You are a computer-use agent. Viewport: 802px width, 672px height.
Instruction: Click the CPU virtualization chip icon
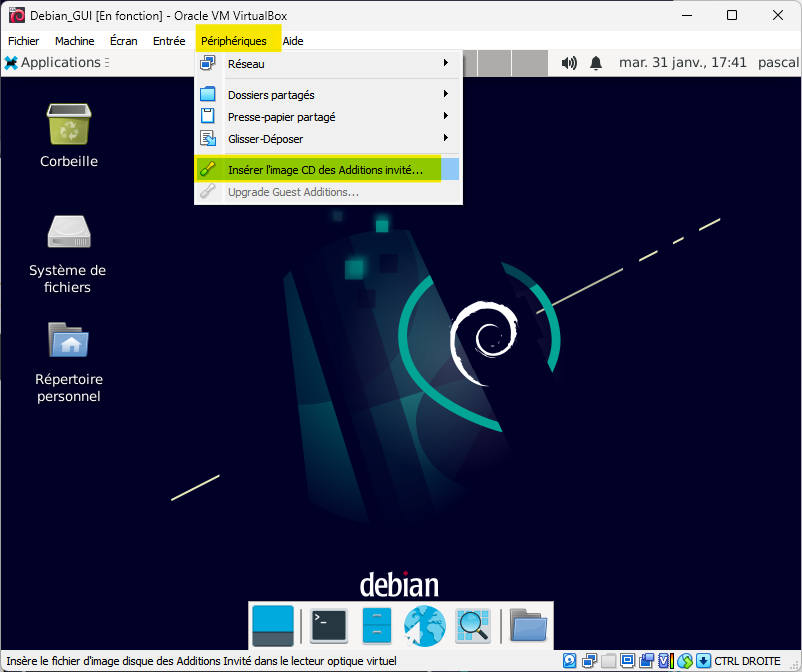(x=665, y=661)
